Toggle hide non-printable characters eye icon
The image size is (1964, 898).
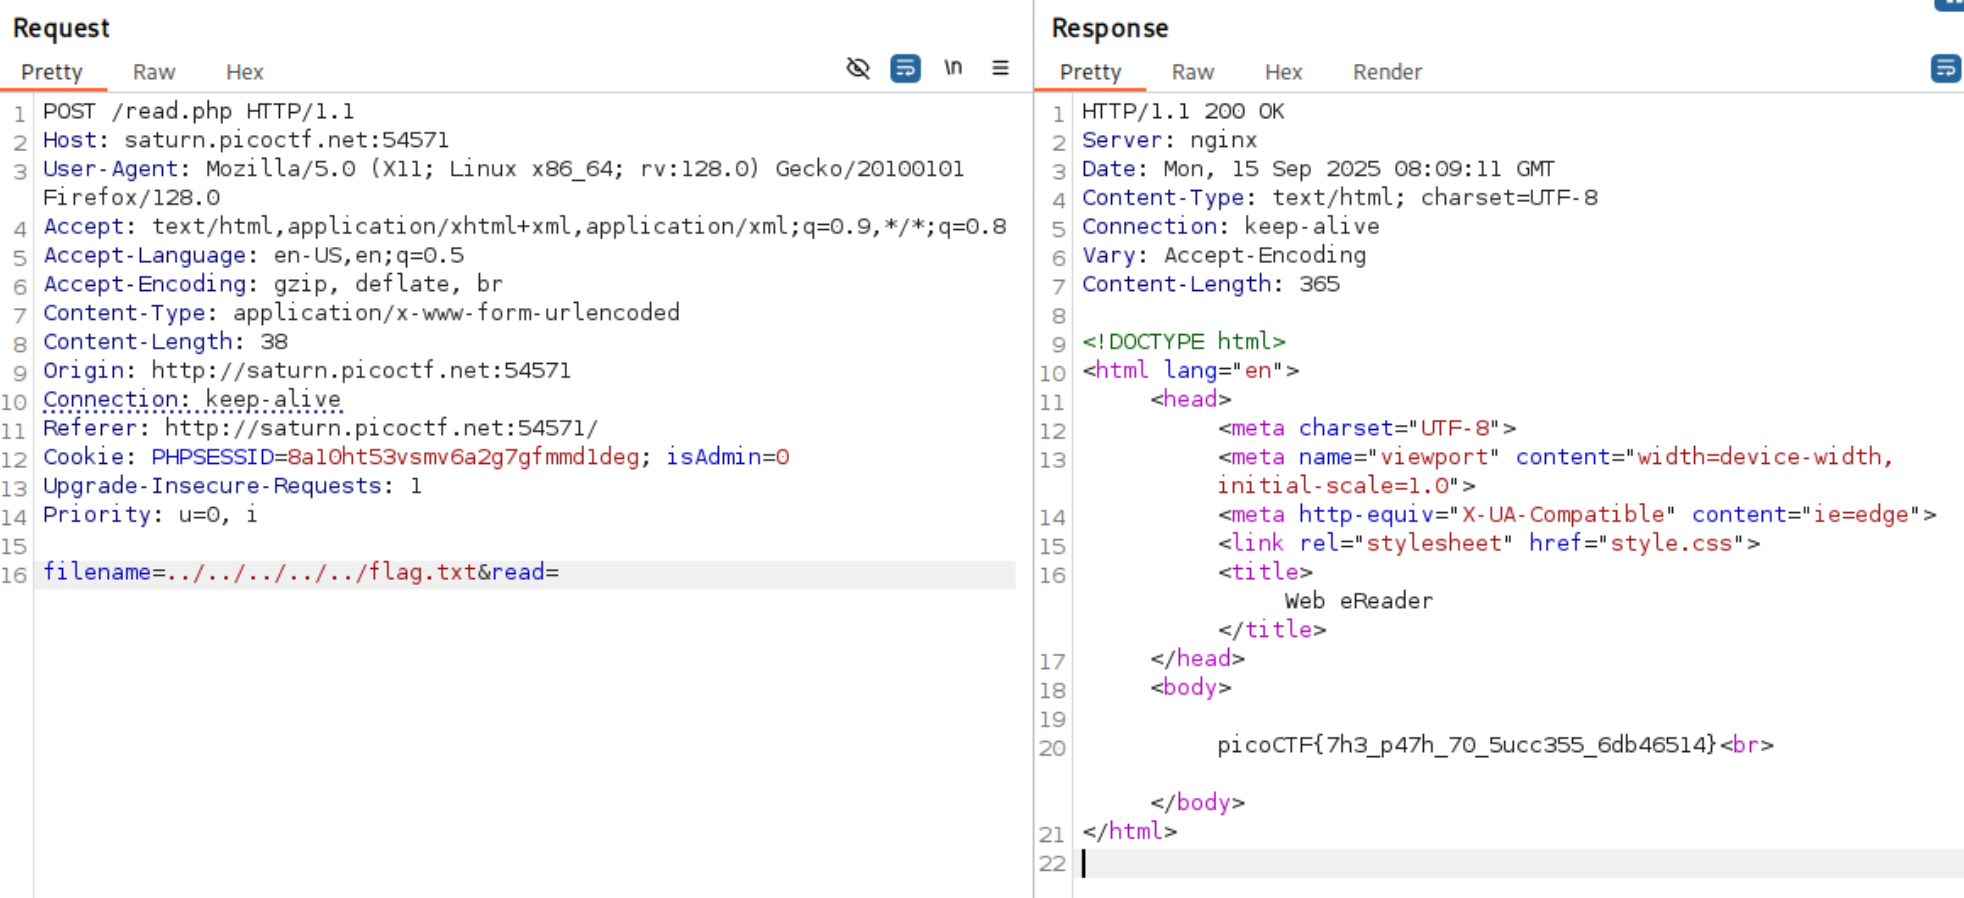coord(858,69)
